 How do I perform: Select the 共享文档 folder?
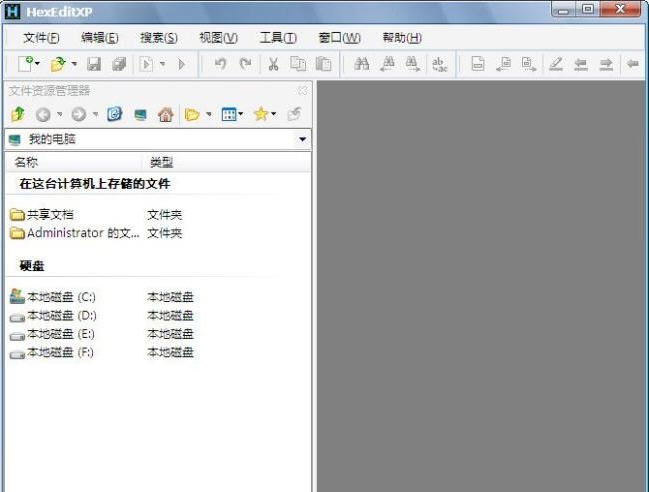49,214
